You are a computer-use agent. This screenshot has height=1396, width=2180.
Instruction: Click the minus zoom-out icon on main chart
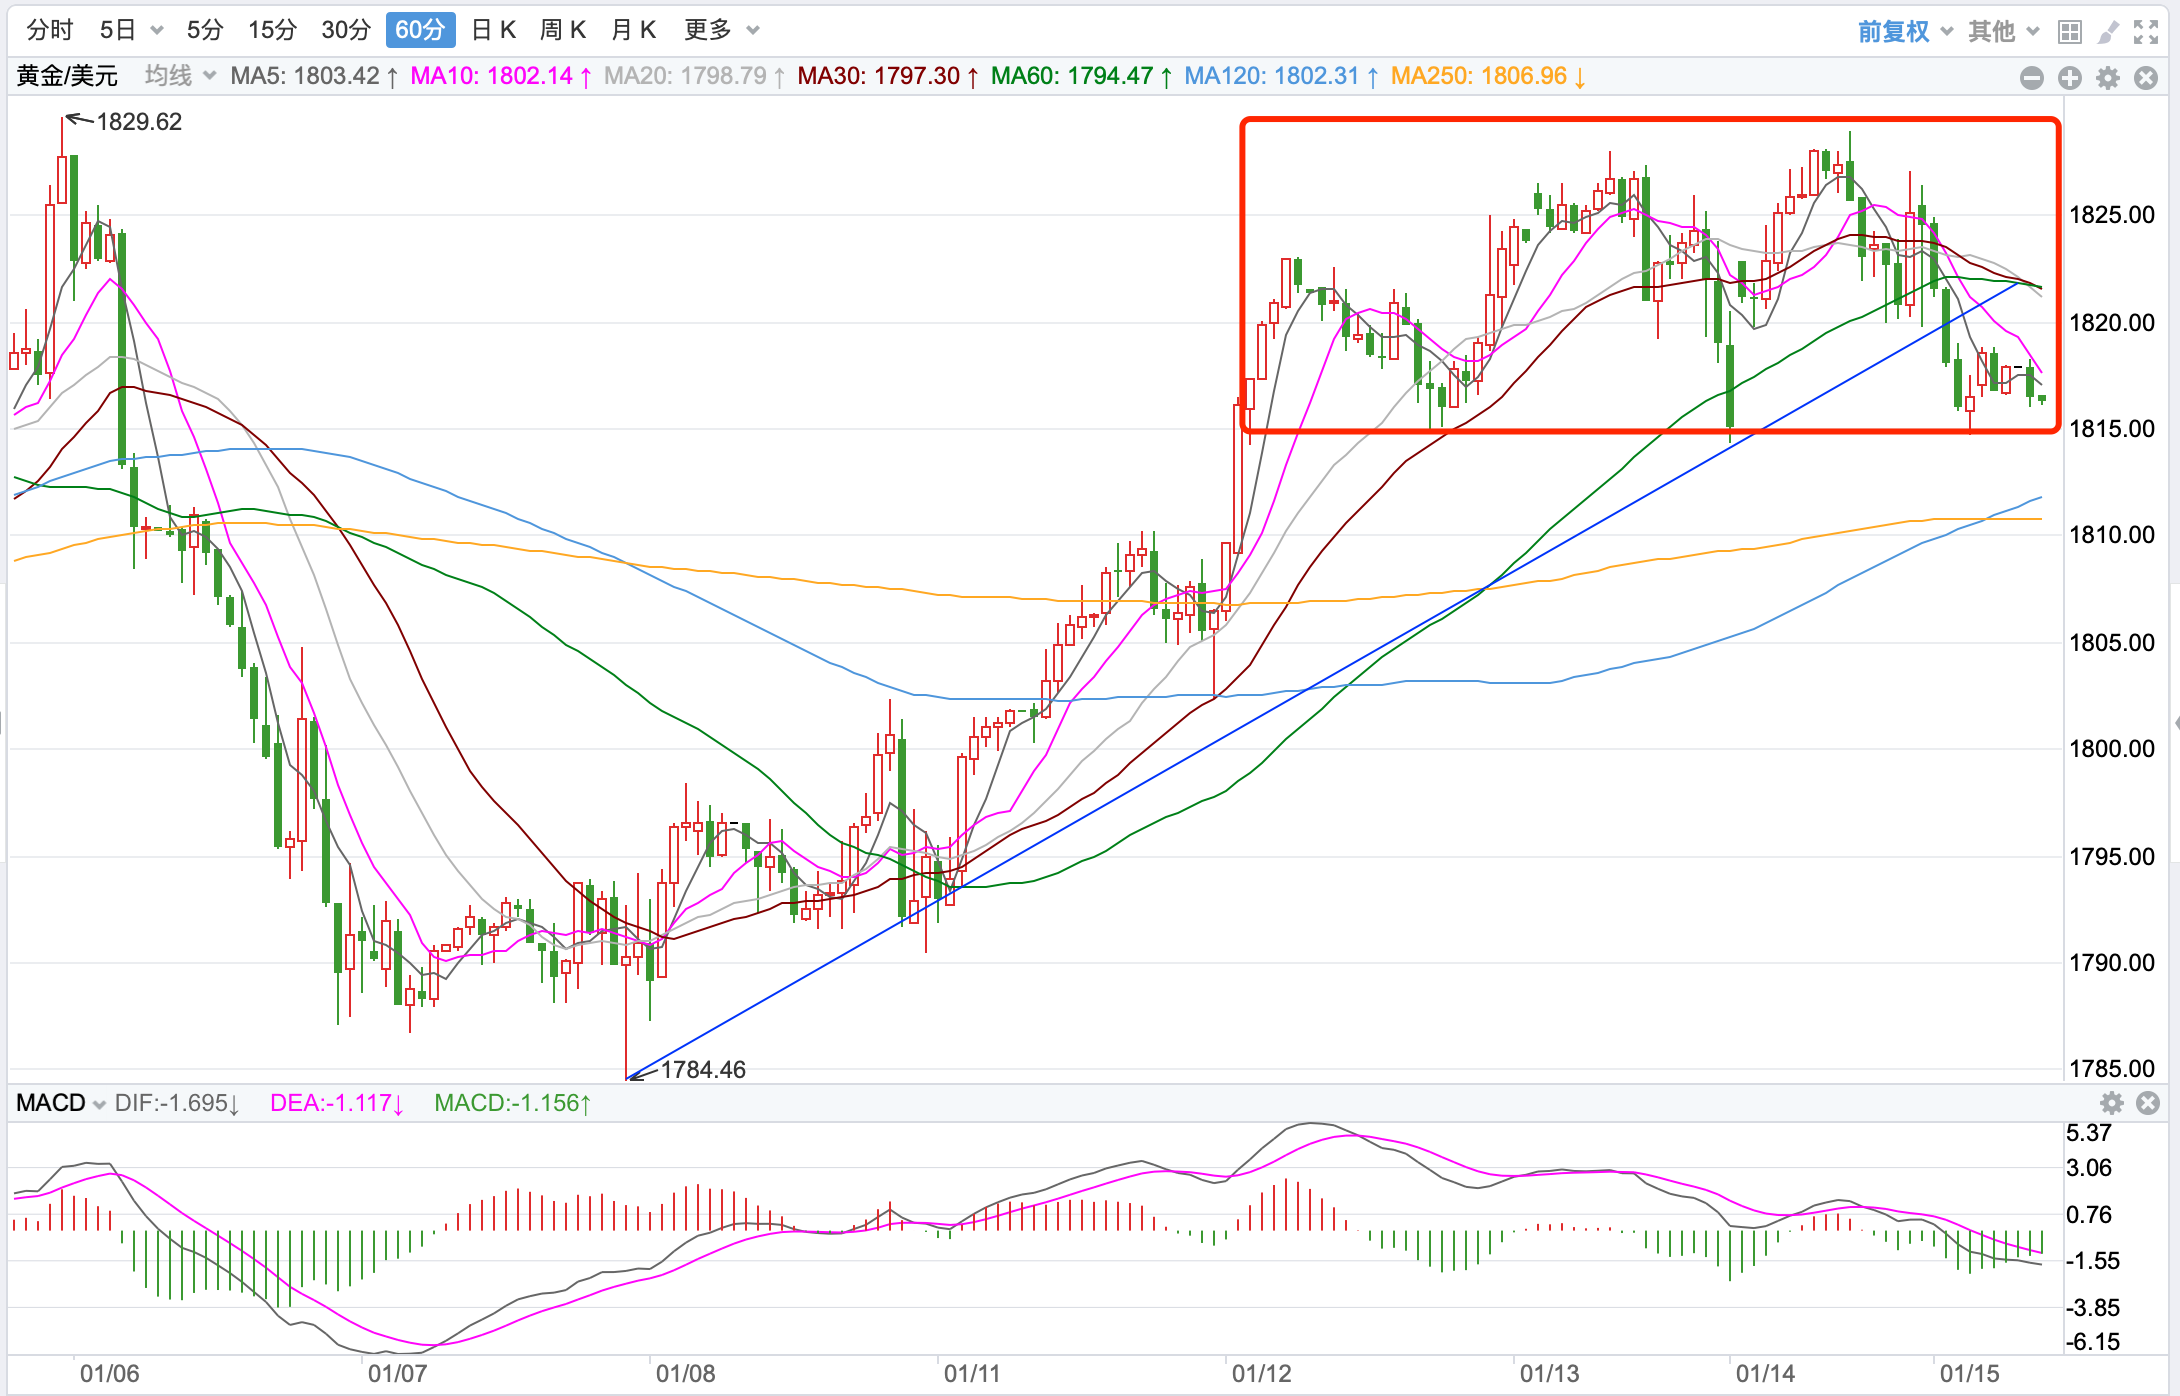[x=2031, y=78]
